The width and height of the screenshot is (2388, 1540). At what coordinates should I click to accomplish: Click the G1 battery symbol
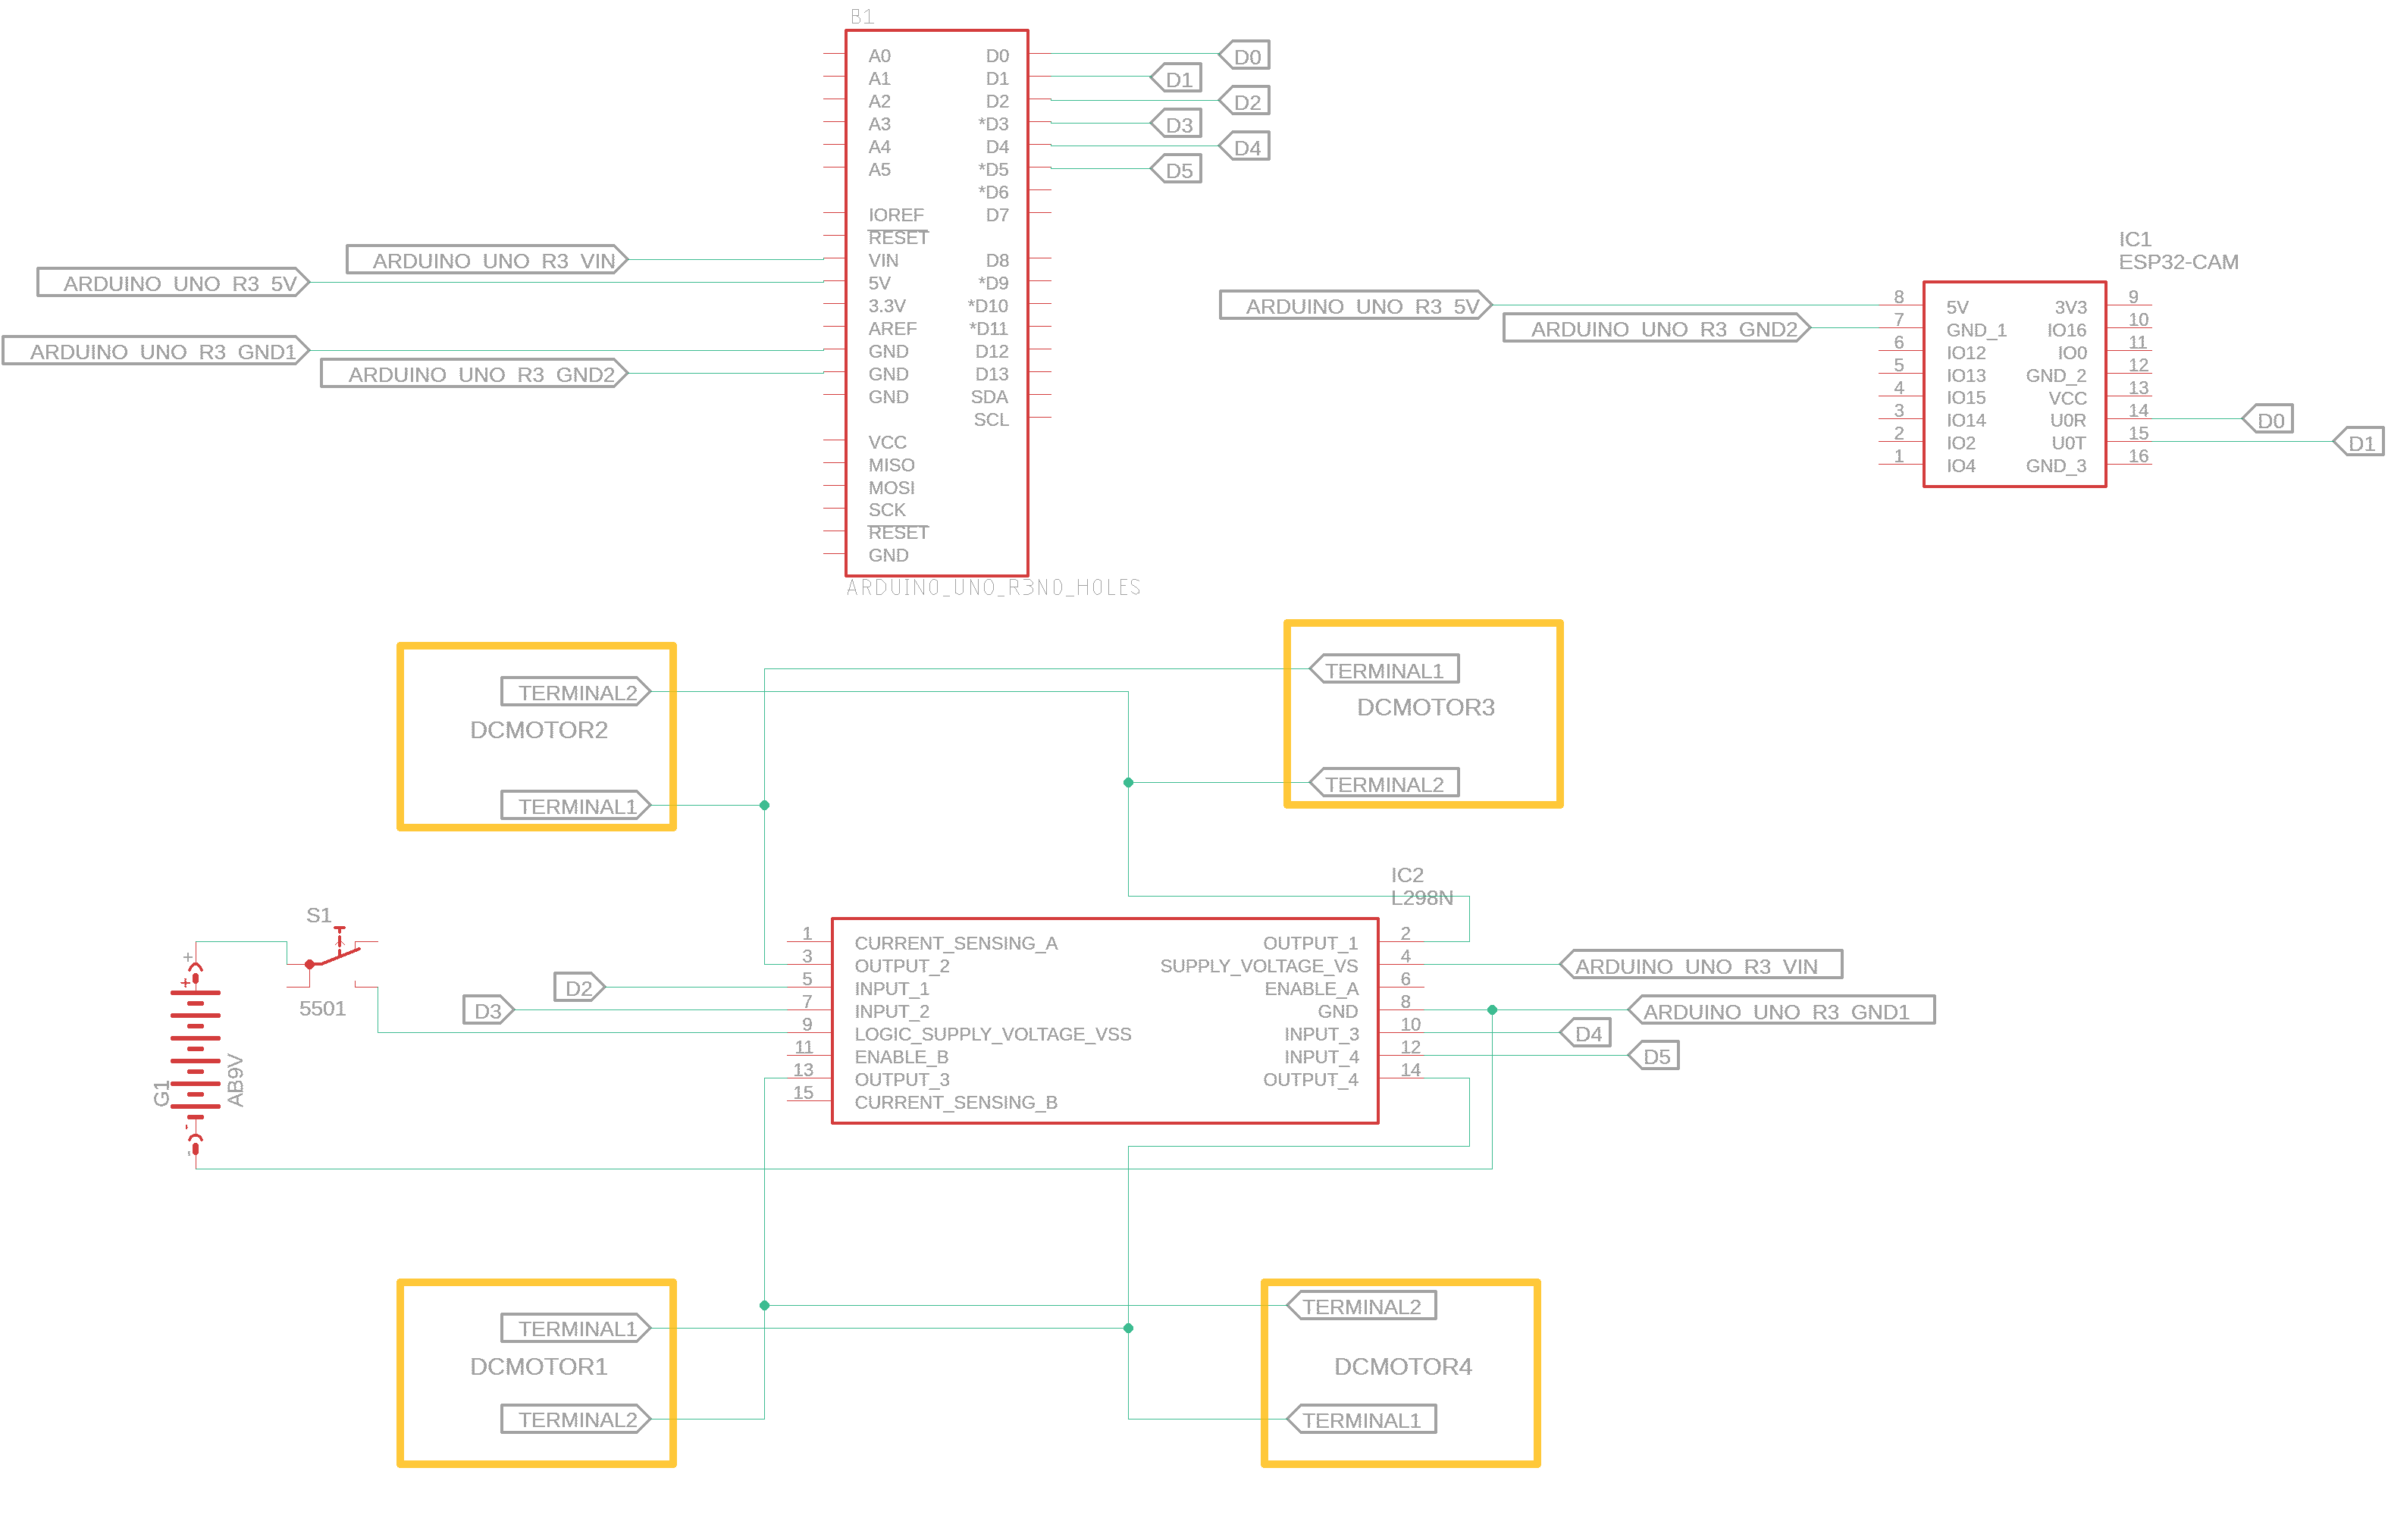pyautogui.click(x=195, y=1055)
